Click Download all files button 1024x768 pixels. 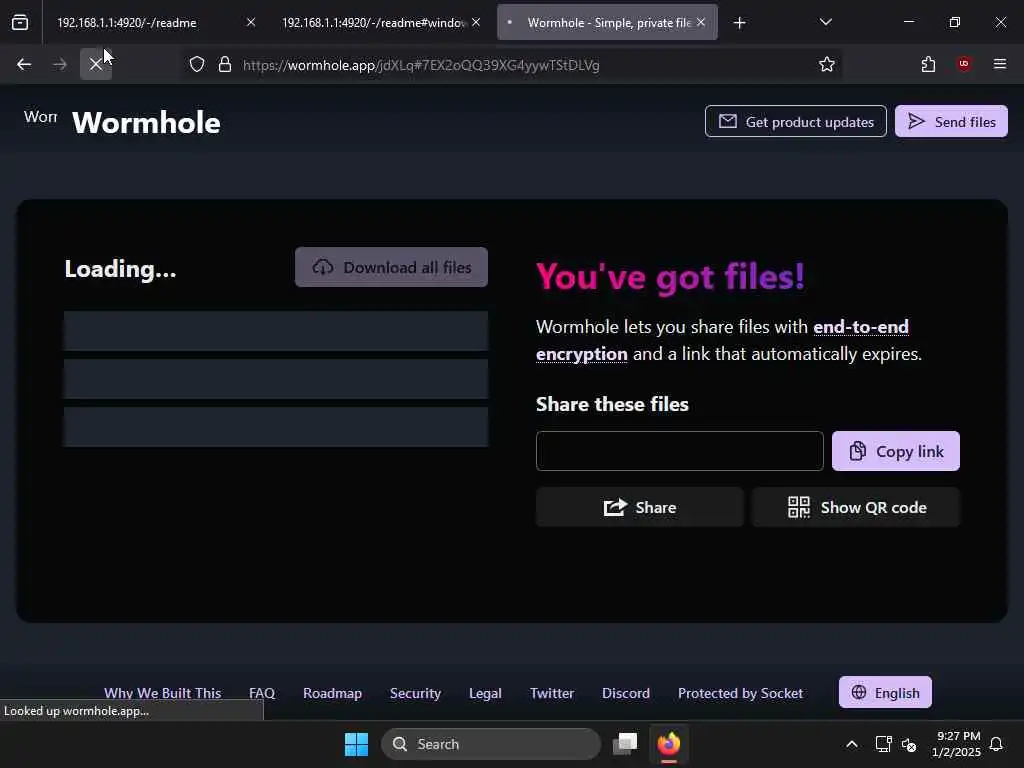click(391, 267)
